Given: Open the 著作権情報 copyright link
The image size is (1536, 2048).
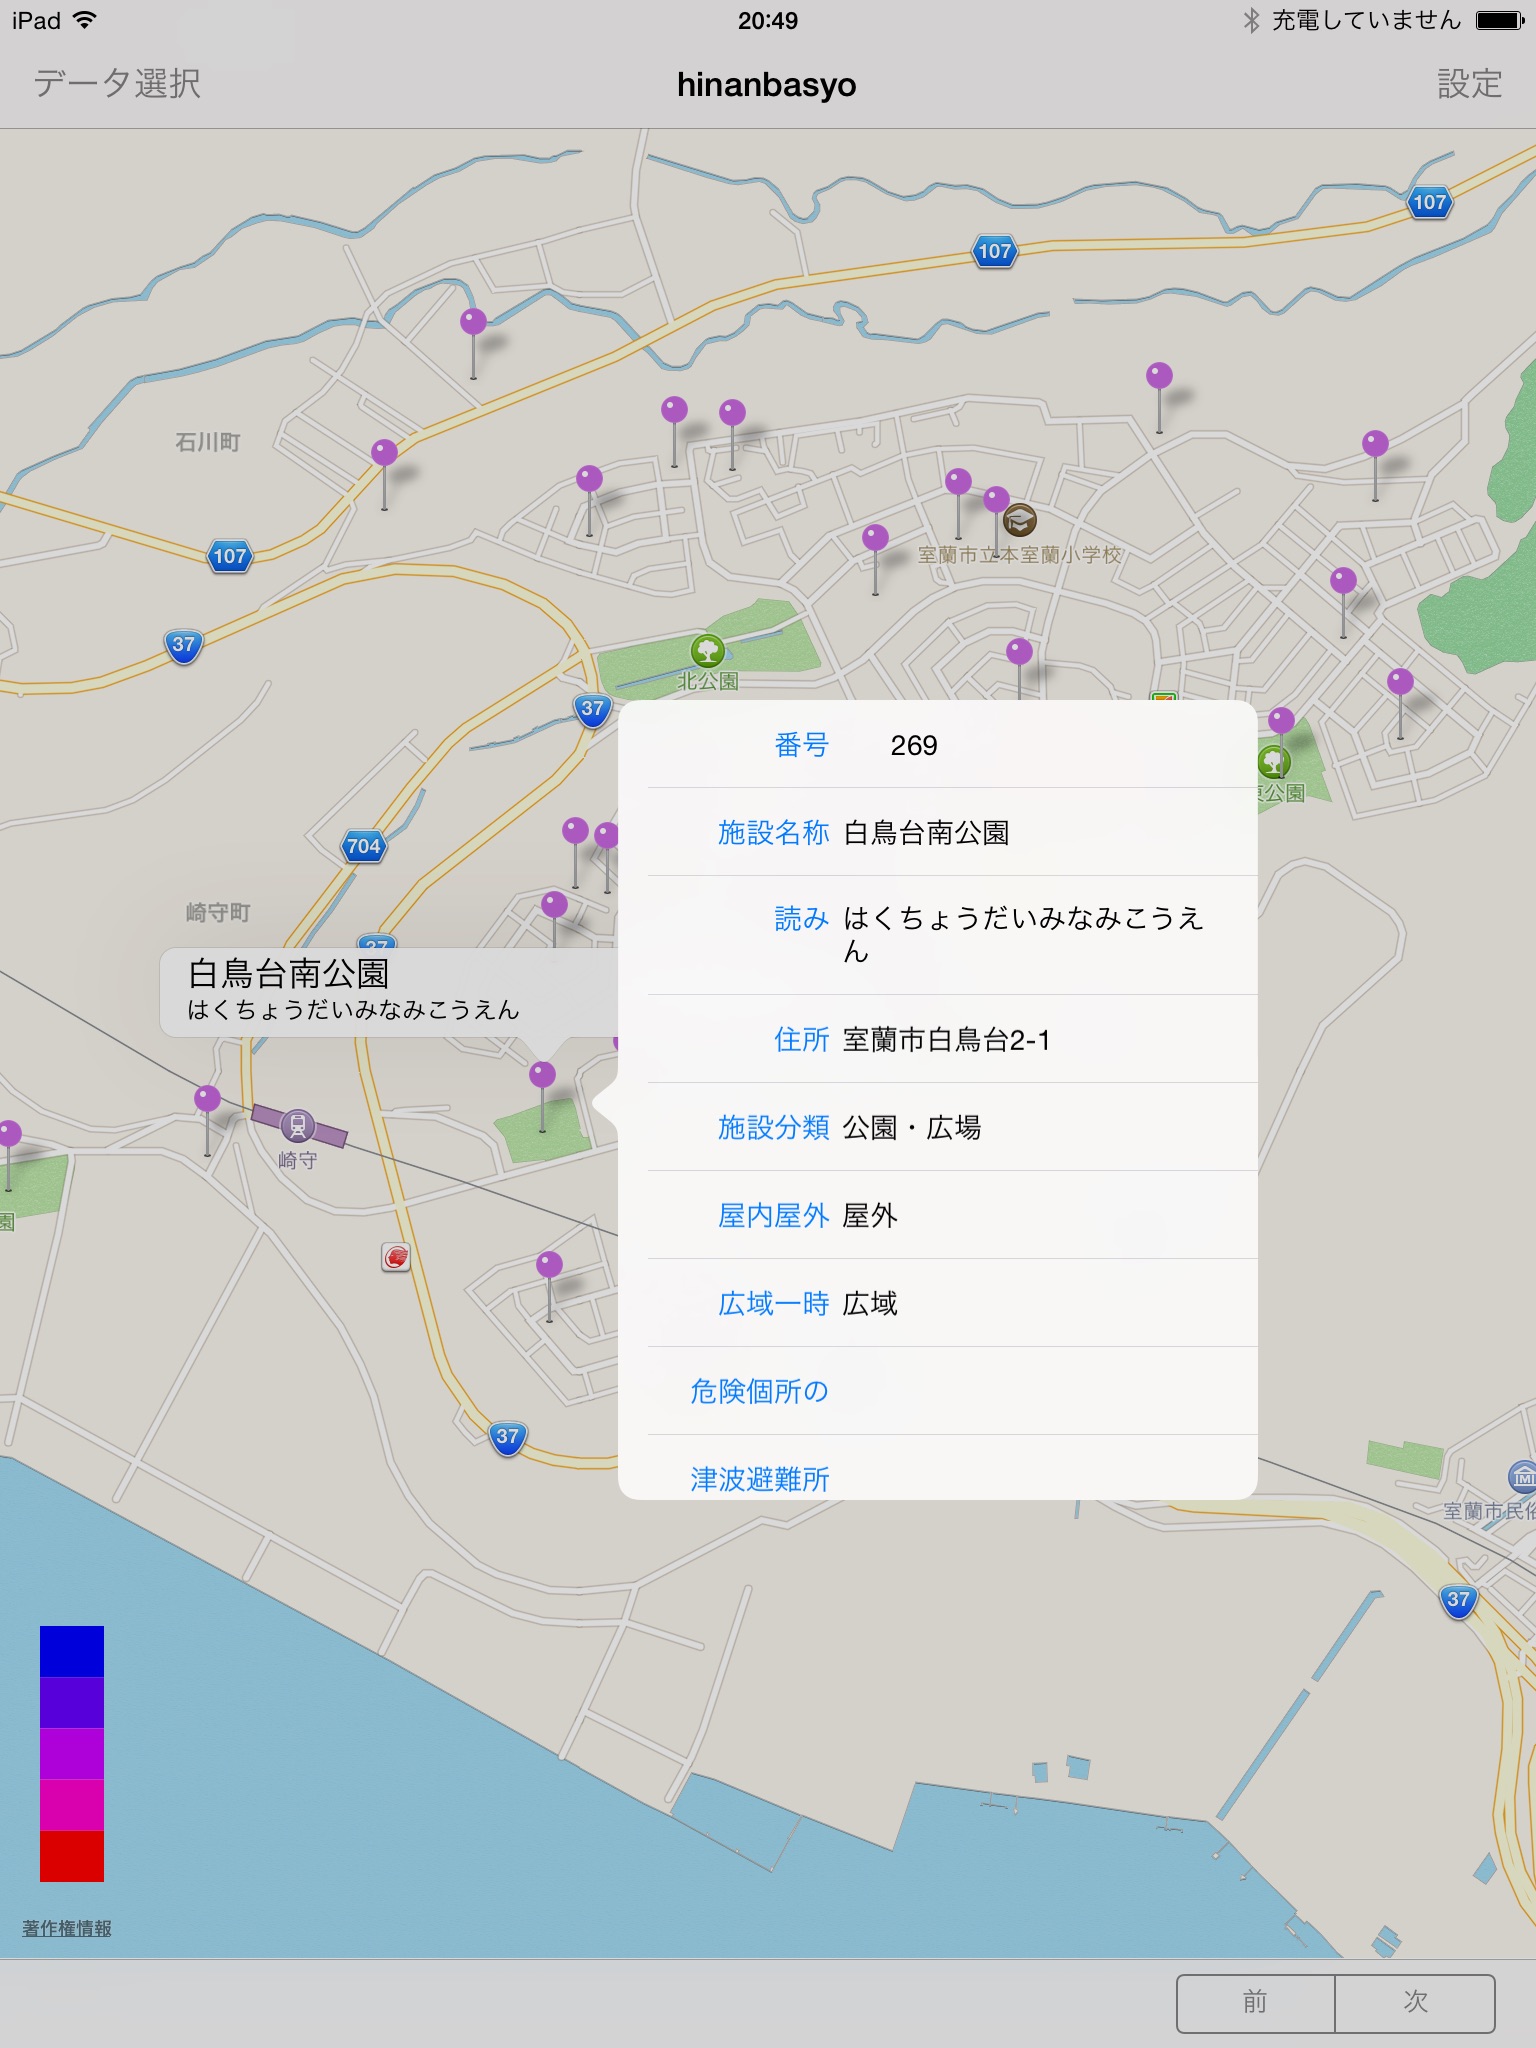Looking at the screenshot, I should (67, 1928).
